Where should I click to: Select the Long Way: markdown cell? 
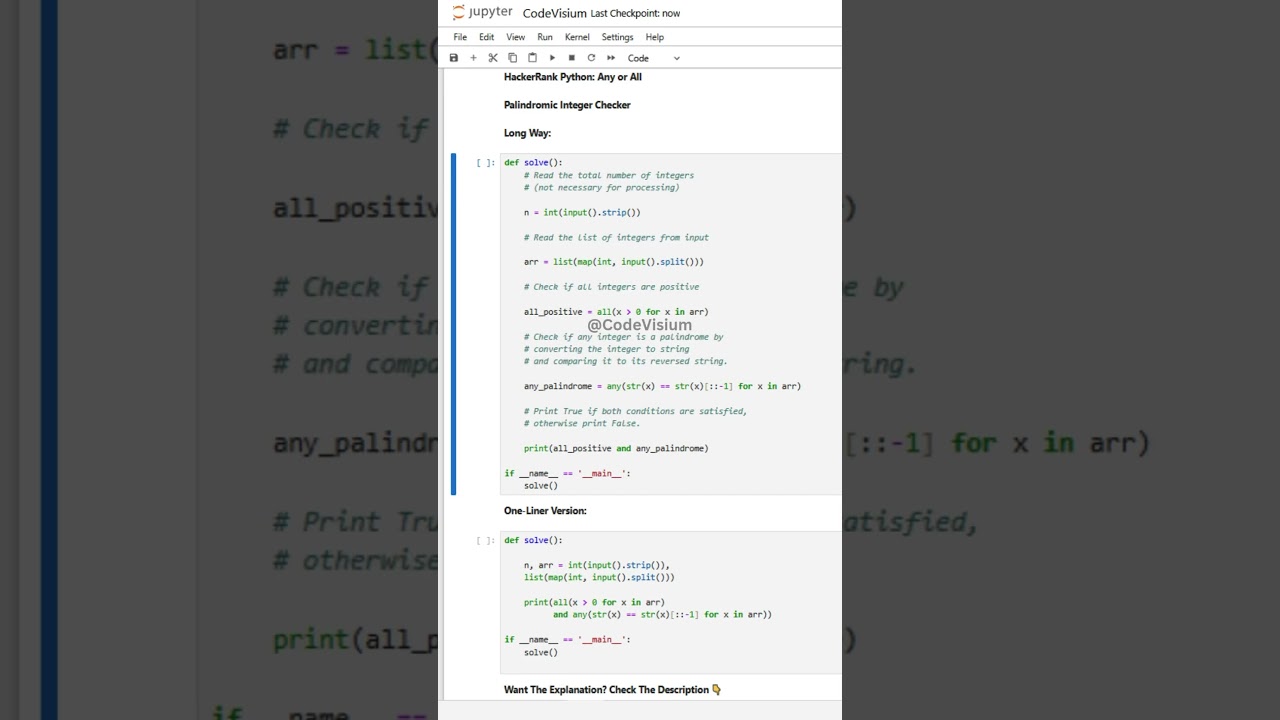coord(527,133)
